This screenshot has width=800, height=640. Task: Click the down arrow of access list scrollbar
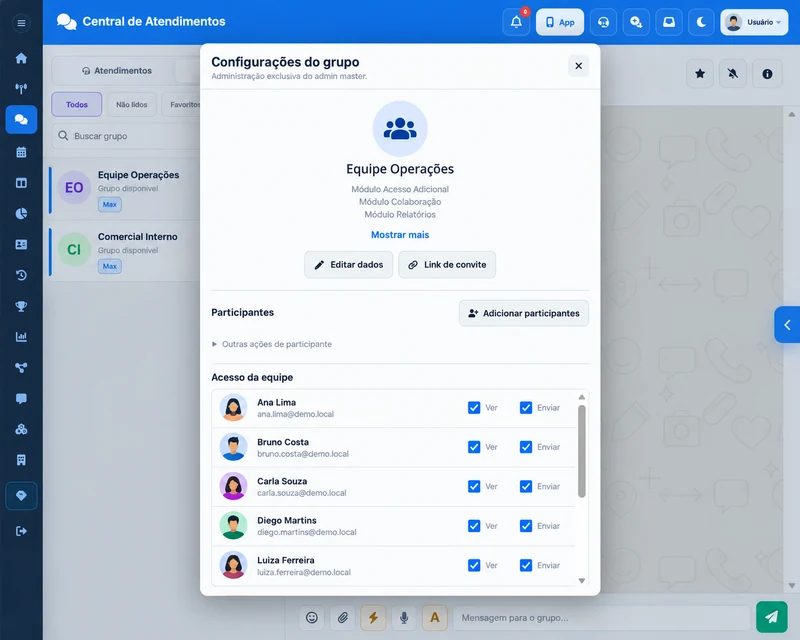pyautogui.click(x=582, y=580)
